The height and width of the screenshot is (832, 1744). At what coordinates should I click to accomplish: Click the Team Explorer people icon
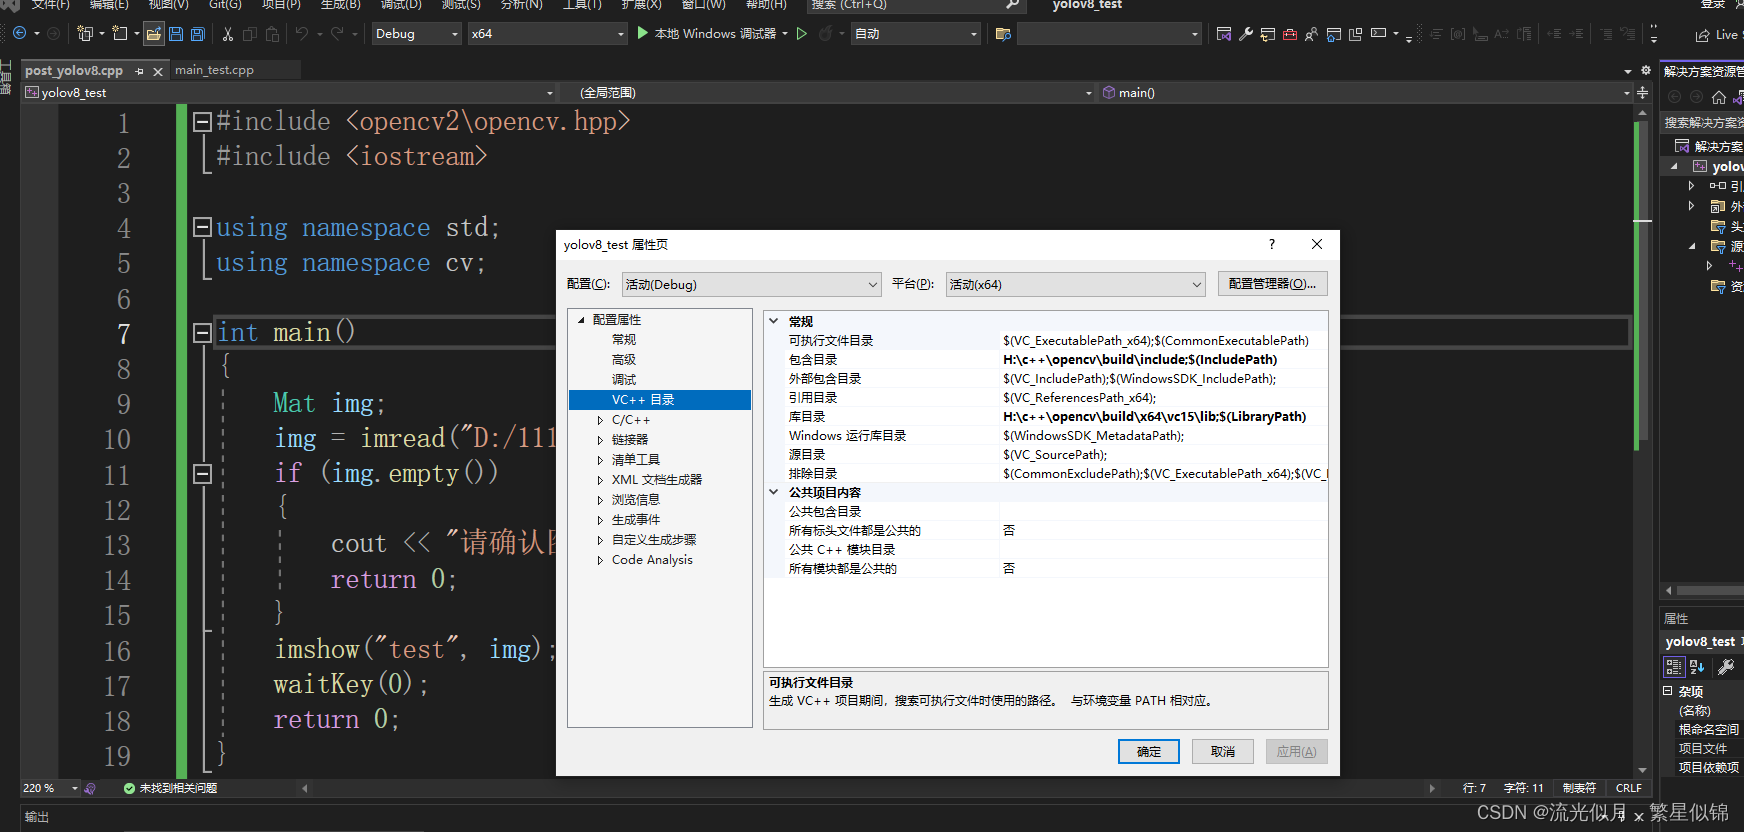1311,34
